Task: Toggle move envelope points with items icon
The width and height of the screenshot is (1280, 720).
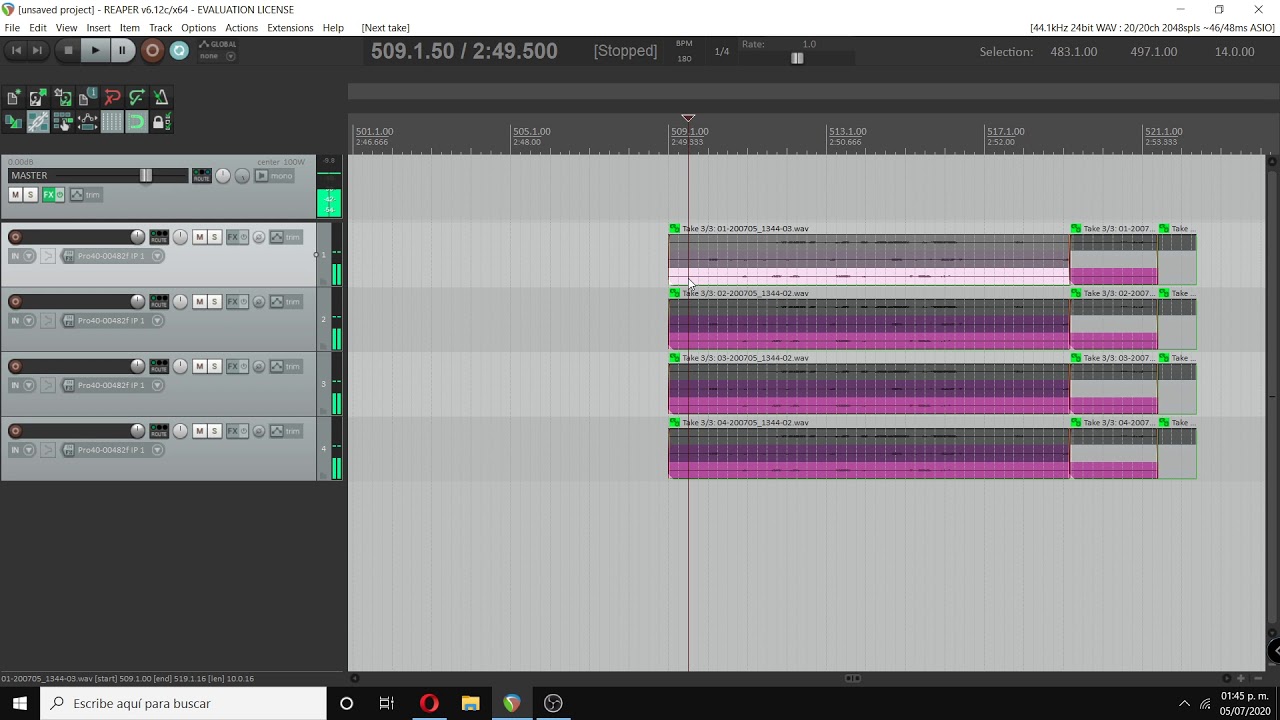Action: pos(87,122)
